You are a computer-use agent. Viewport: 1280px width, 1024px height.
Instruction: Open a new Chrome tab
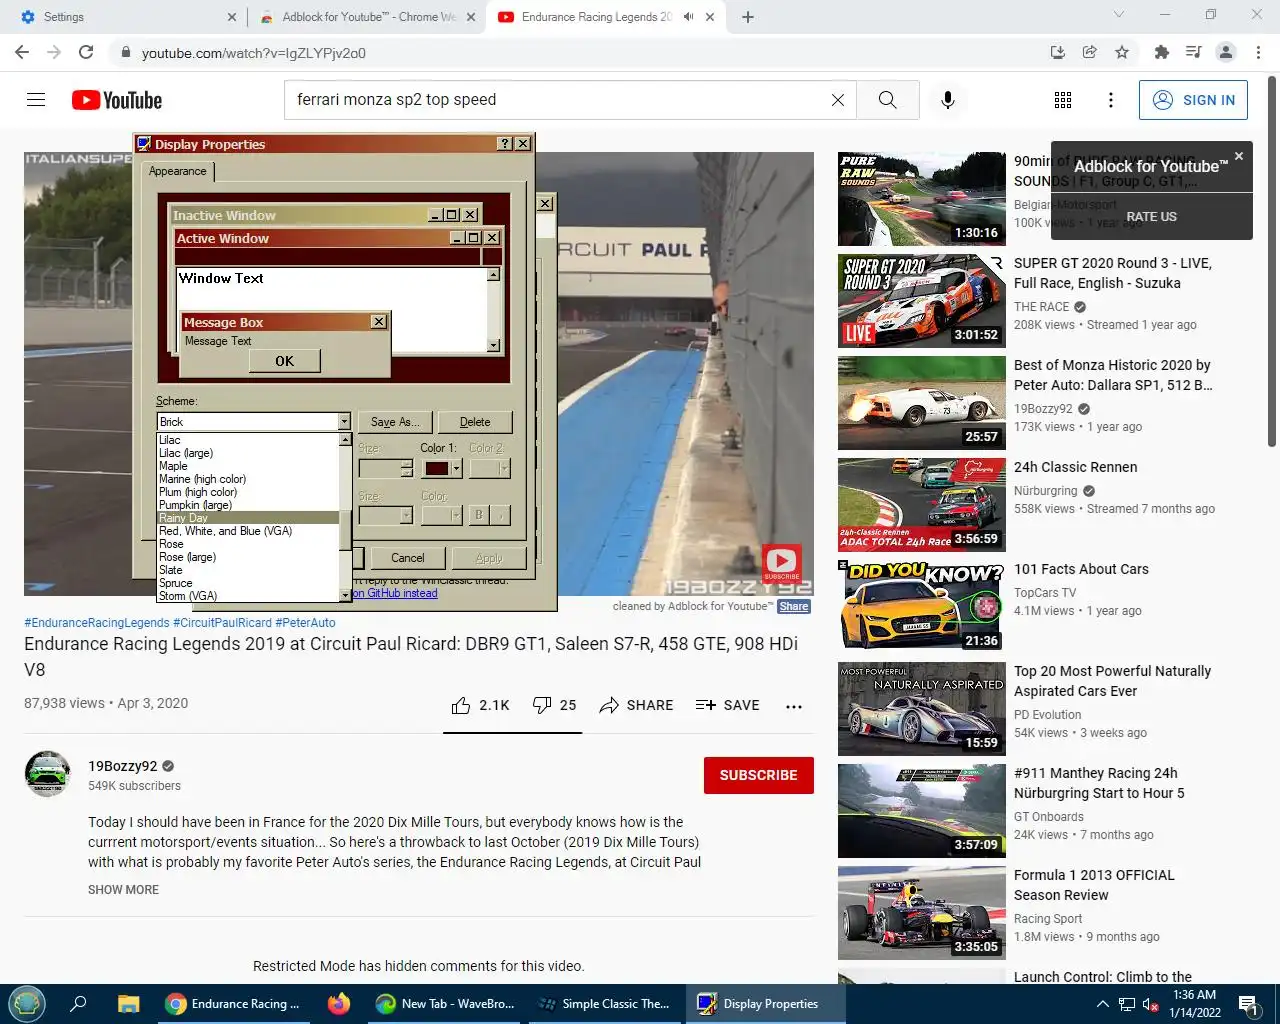coord(748,17)
